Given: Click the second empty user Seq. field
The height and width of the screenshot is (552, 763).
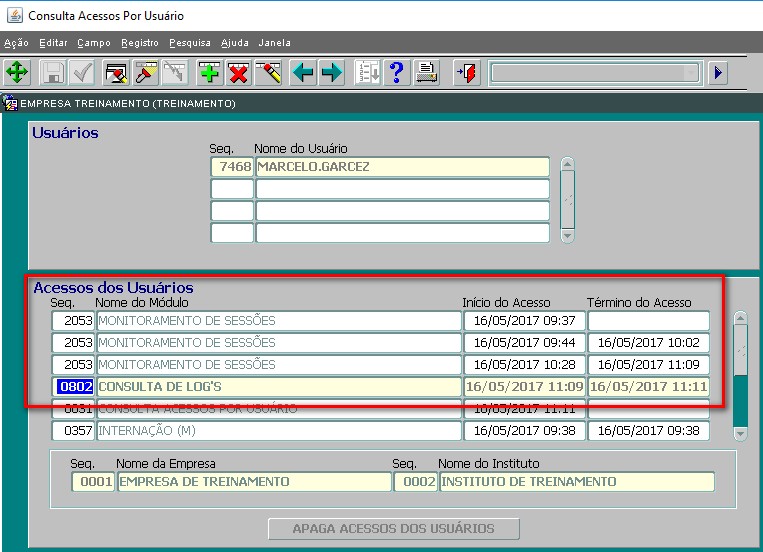Looking at the screenshot, I should pyautogui.click(x=232, y=211).
